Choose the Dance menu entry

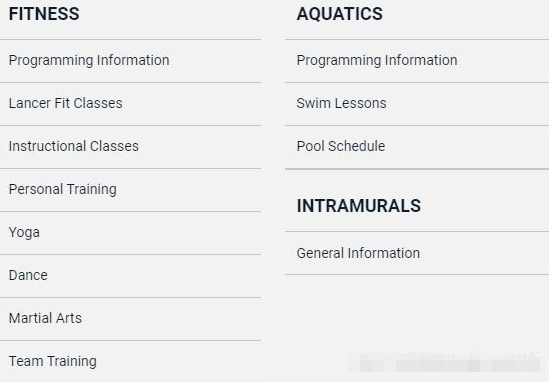[28, 275]
